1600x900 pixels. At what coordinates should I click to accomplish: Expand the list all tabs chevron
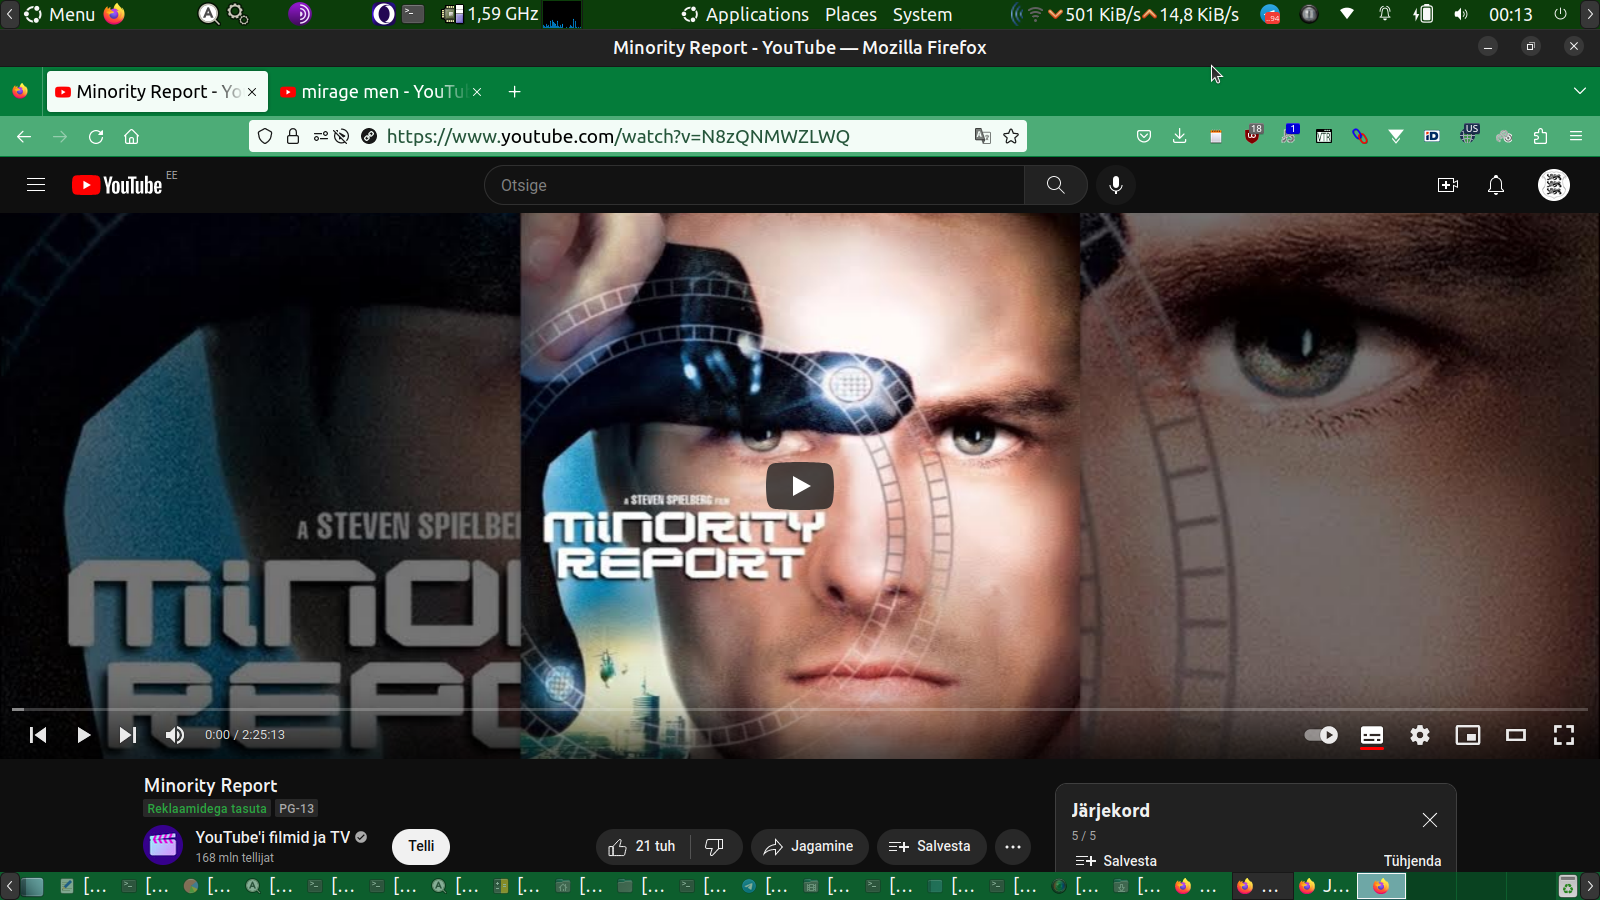coord(1580,91)
